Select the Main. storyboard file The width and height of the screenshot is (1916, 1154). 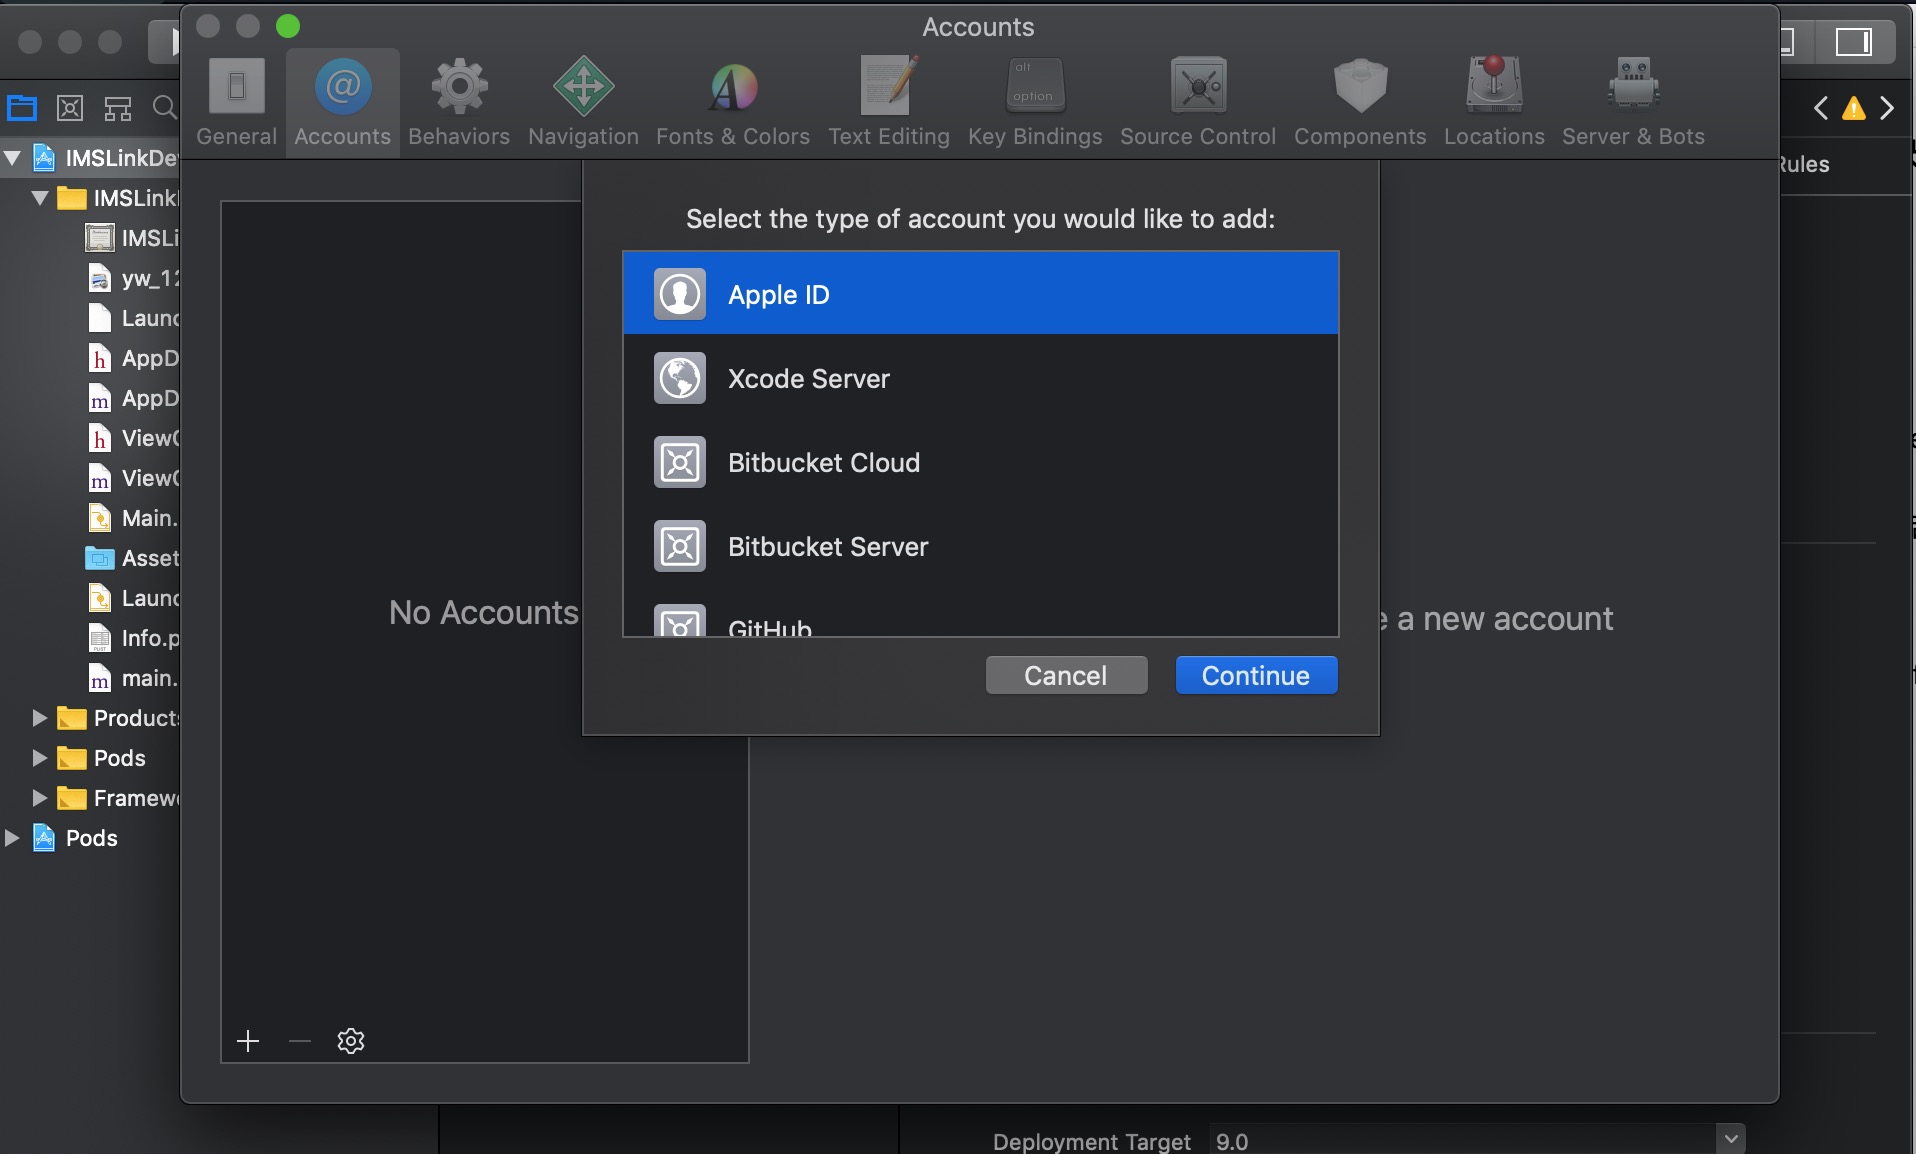[x=133, y=518]
